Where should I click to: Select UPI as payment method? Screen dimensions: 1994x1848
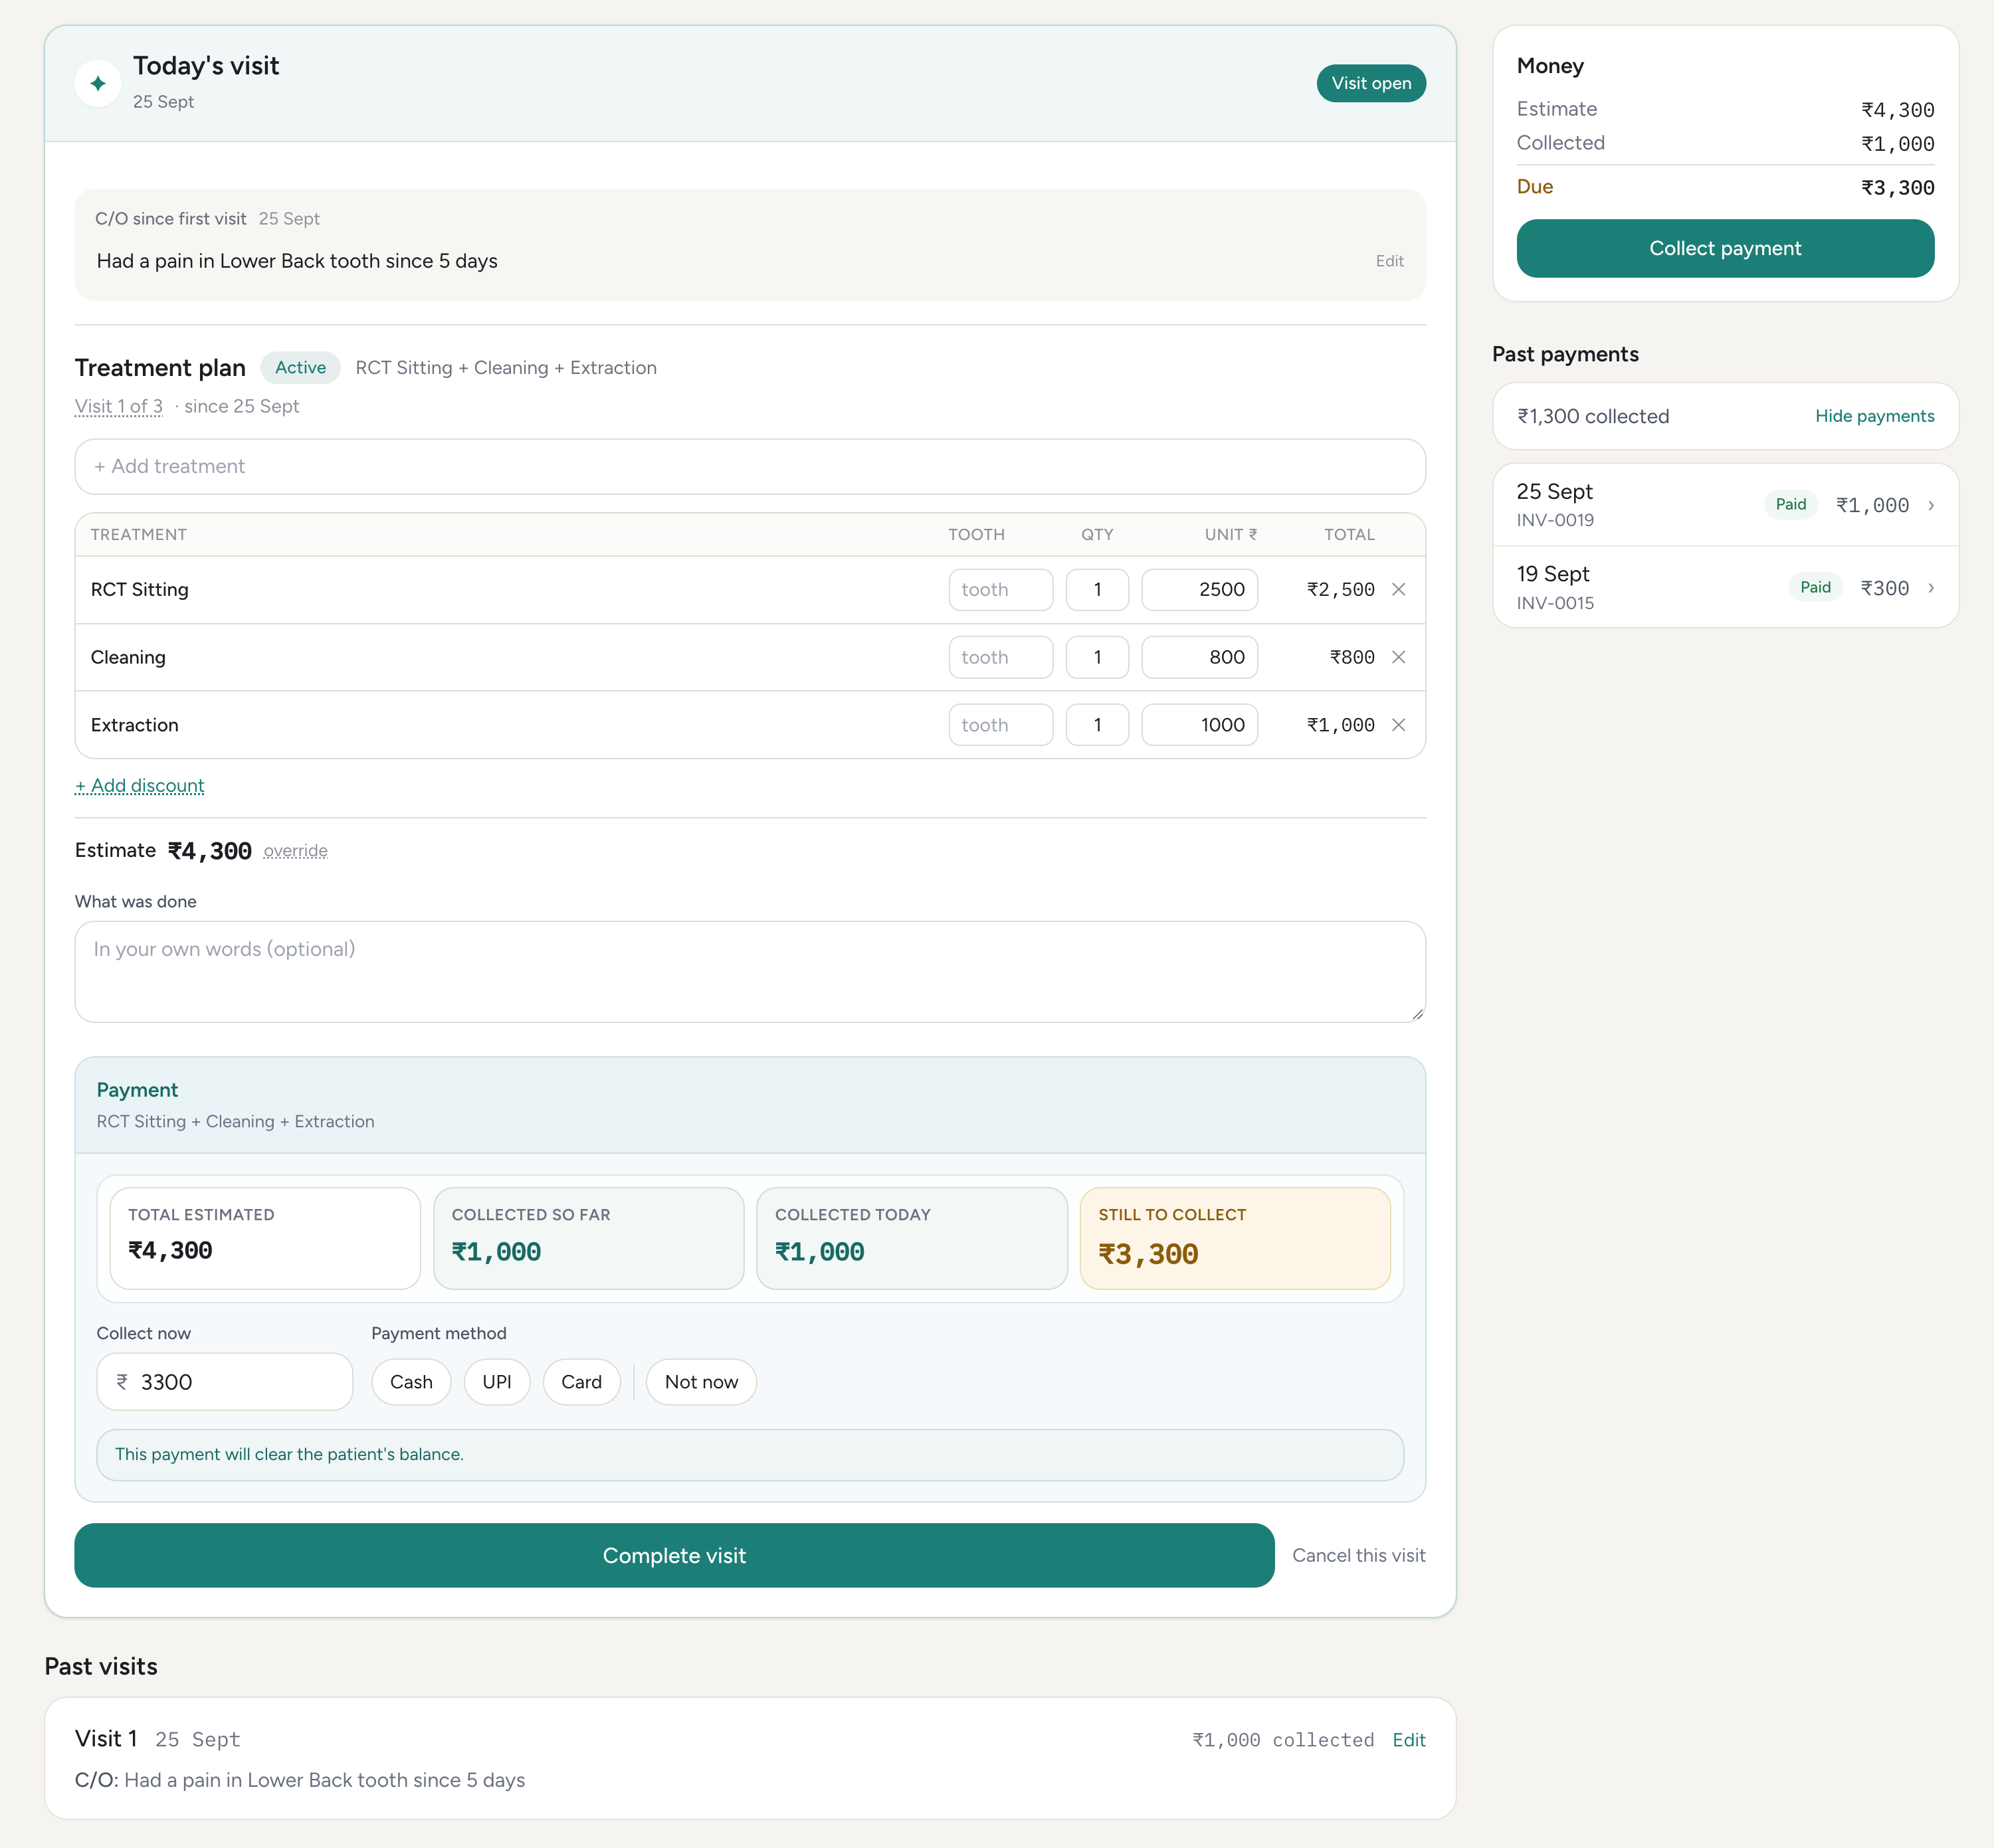pos(497,1382)
